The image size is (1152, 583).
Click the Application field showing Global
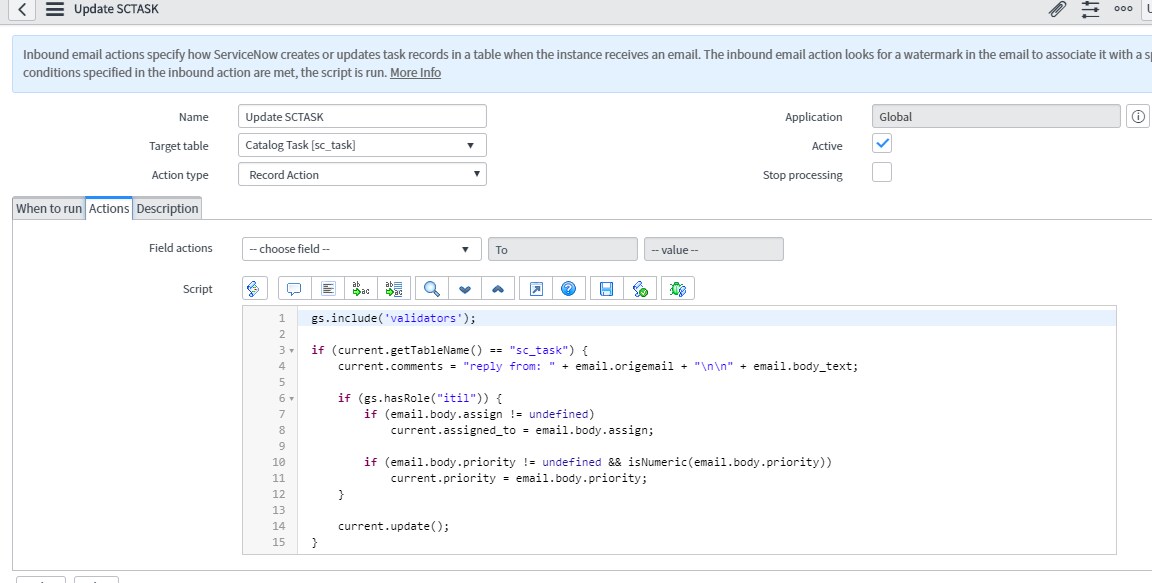click(996, 117)
